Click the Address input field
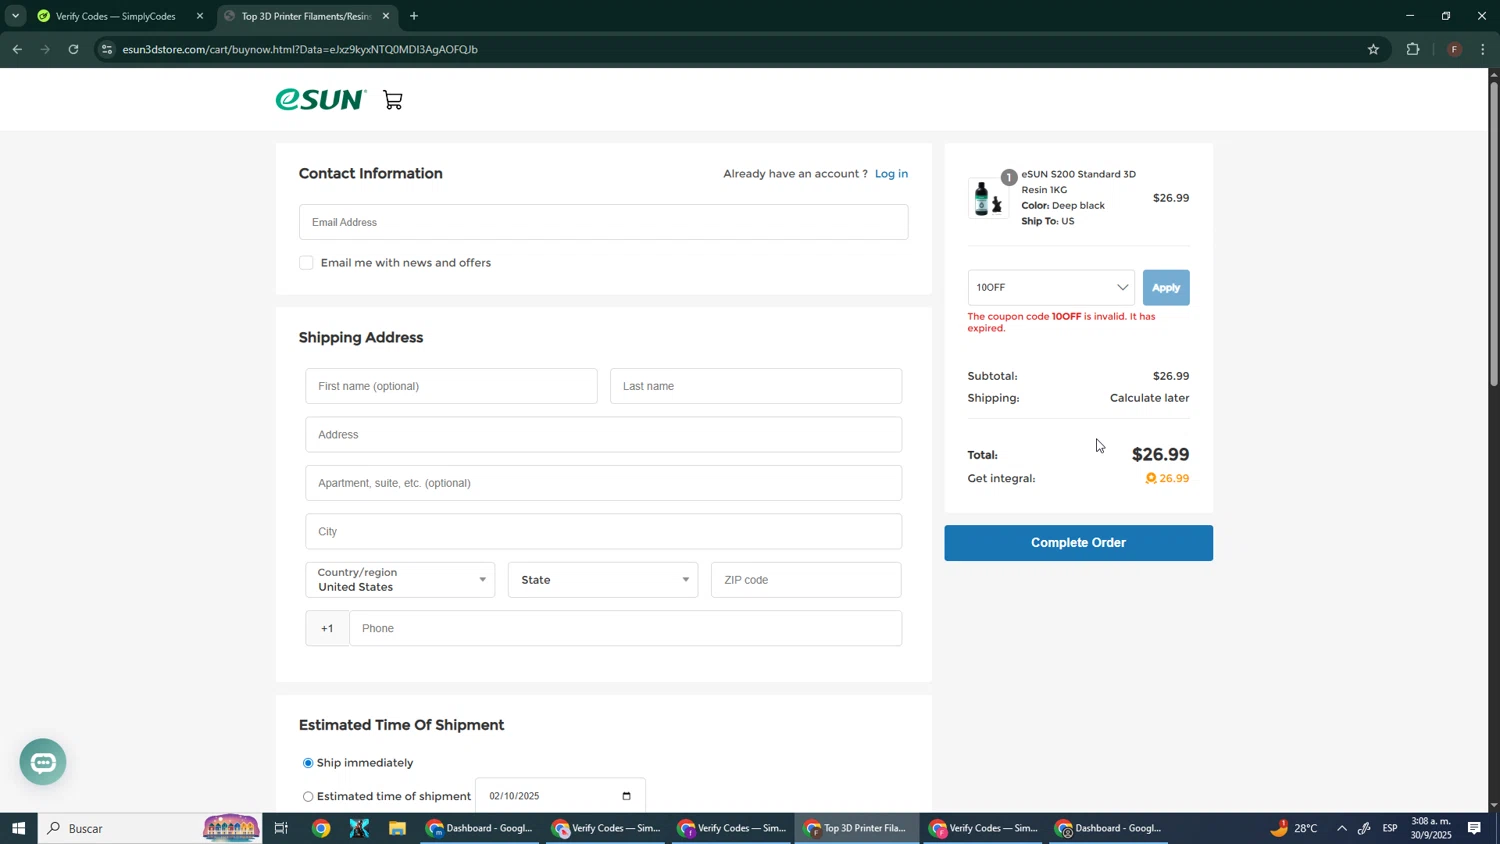 603,435
